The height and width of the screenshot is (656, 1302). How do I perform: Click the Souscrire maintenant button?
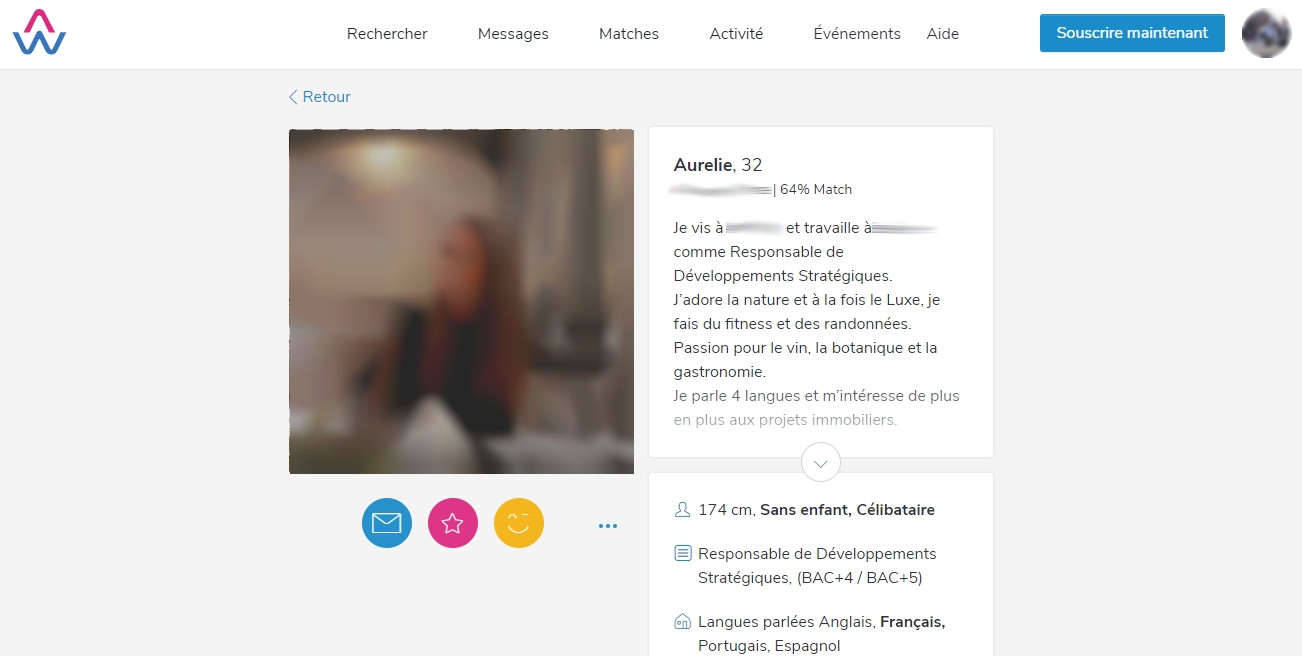click(1132, 33)
